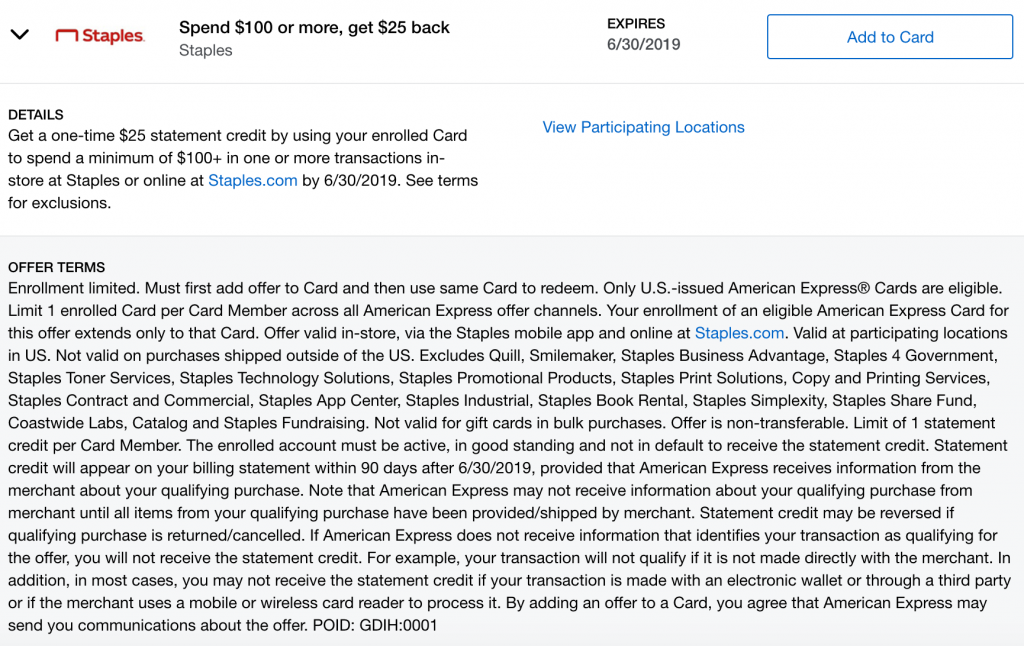Click the gray Staples merchant name under the title
The image size is (1024, 646).
206,50
